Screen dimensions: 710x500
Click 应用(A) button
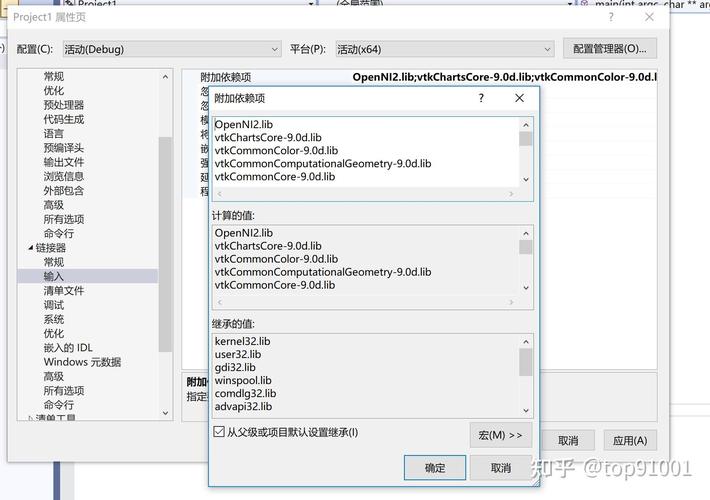(x=630, y=441)
